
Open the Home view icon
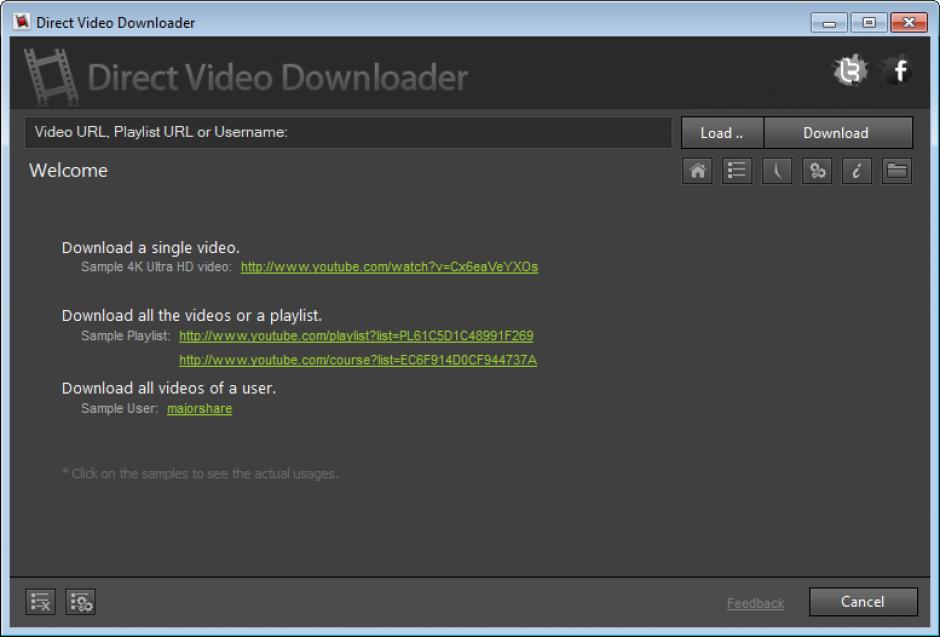(697, 171)
